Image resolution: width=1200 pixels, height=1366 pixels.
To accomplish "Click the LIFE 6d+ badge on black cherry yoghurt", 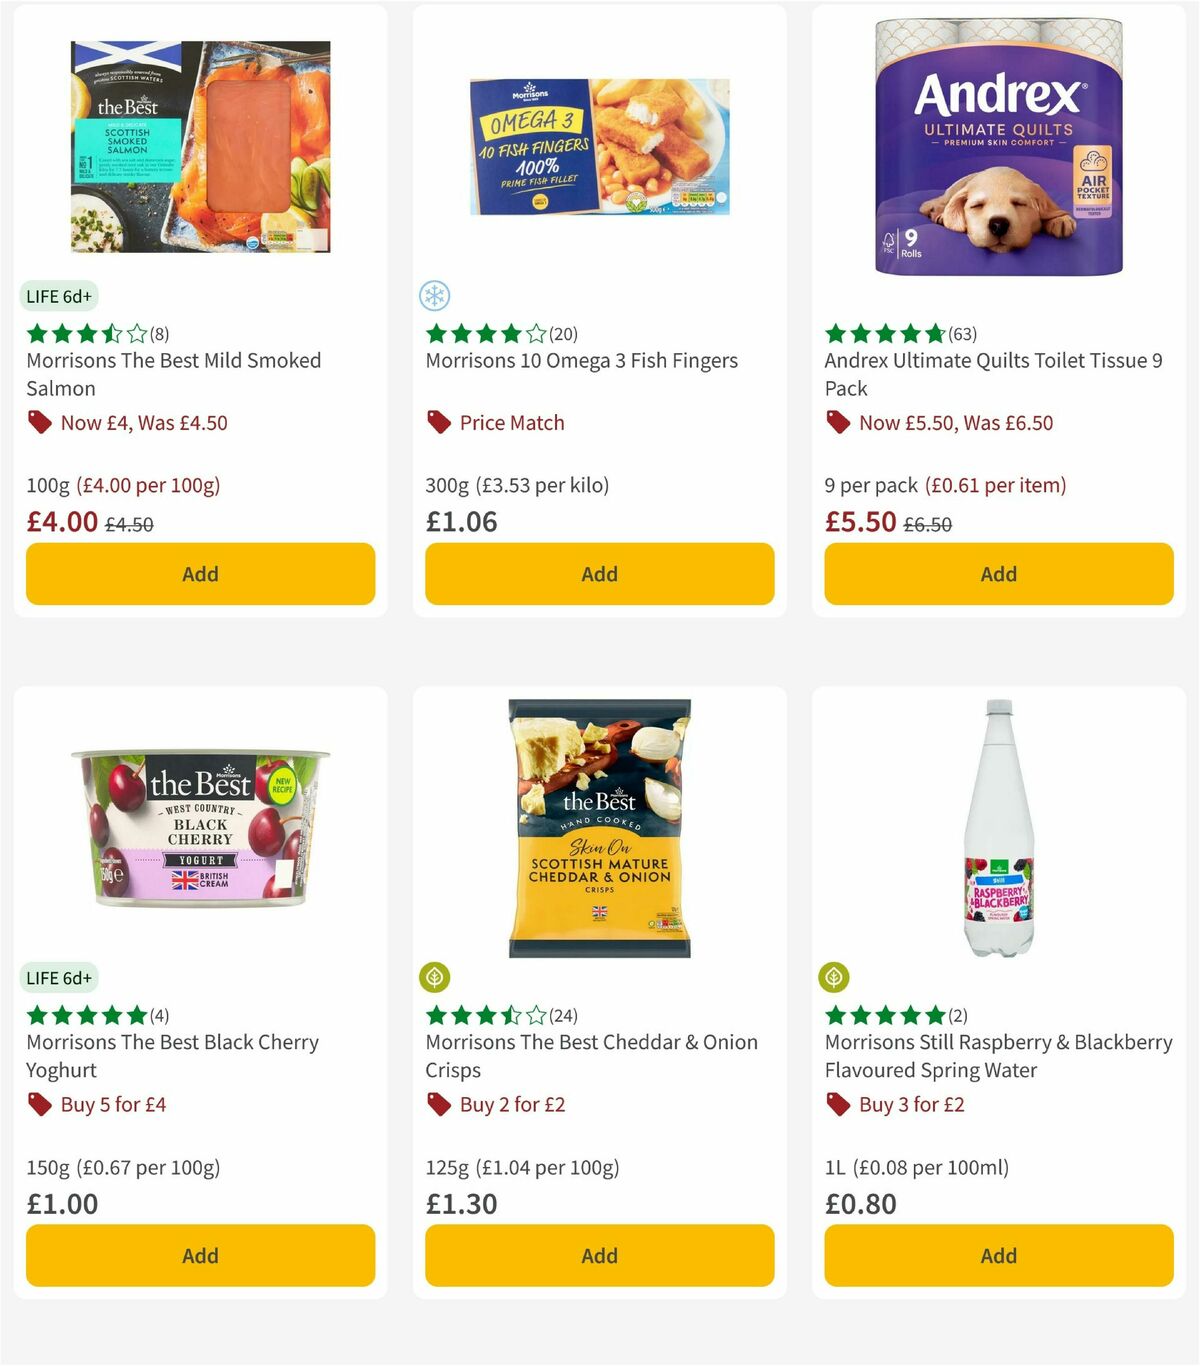I will pyautogui.click(x=59, y=978).
